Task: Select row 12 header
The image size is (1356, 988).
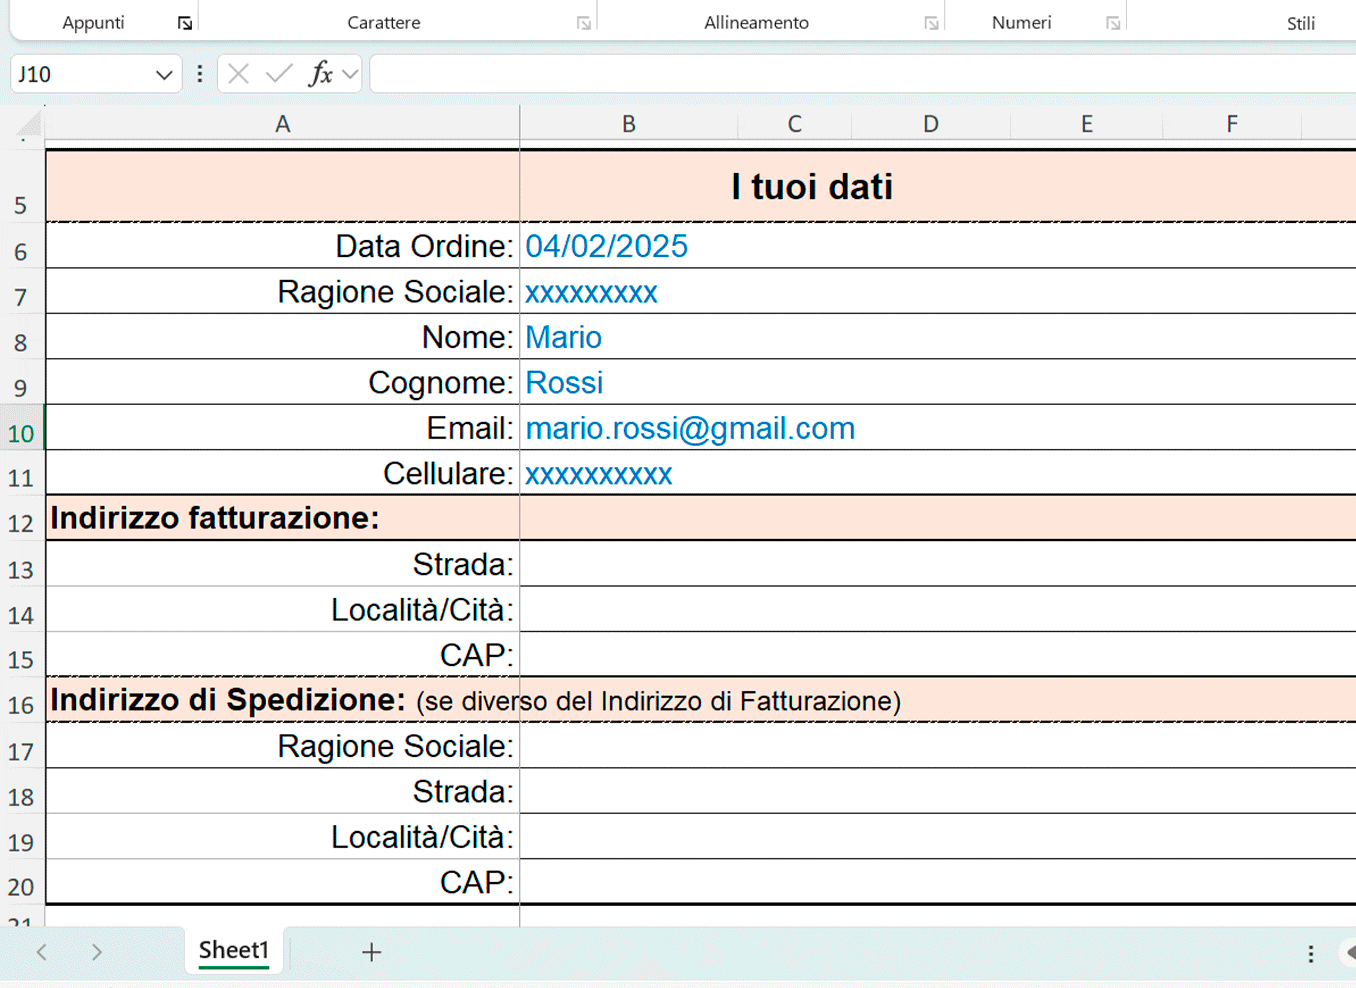Action: pos(21,519)
